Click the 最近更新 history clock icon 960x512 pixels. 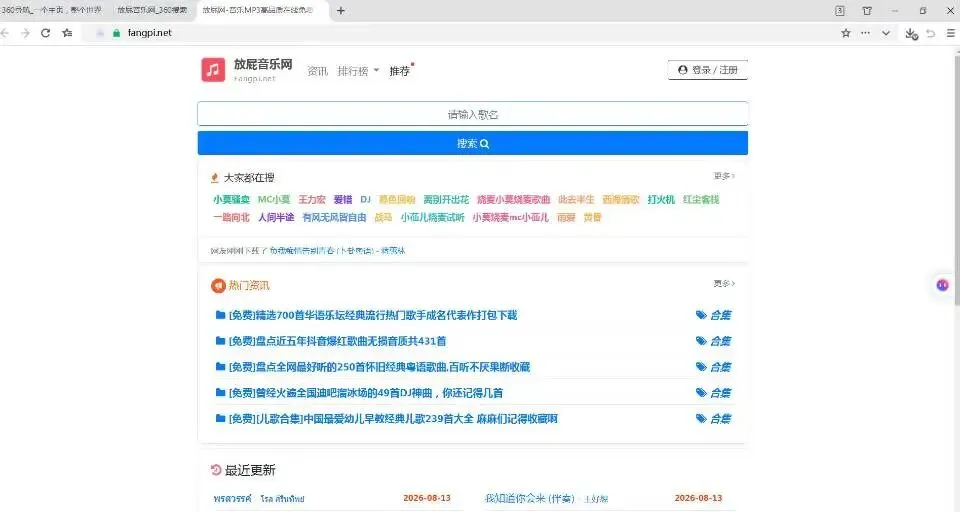pos(216,470)
